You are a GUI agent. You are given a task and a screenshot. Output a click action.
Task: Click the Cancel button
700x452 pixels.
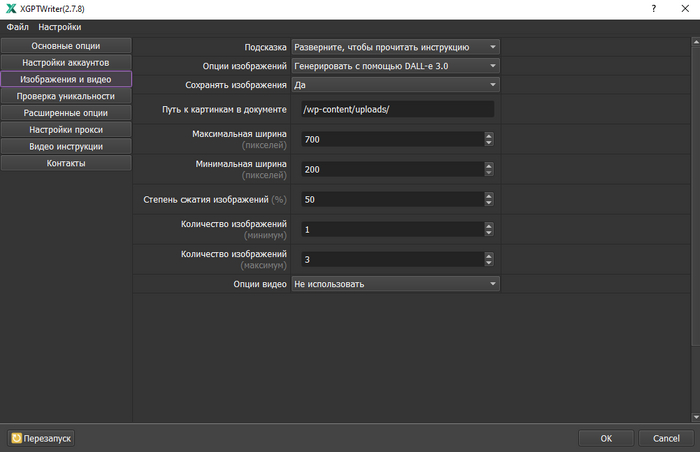coord(666,438)
